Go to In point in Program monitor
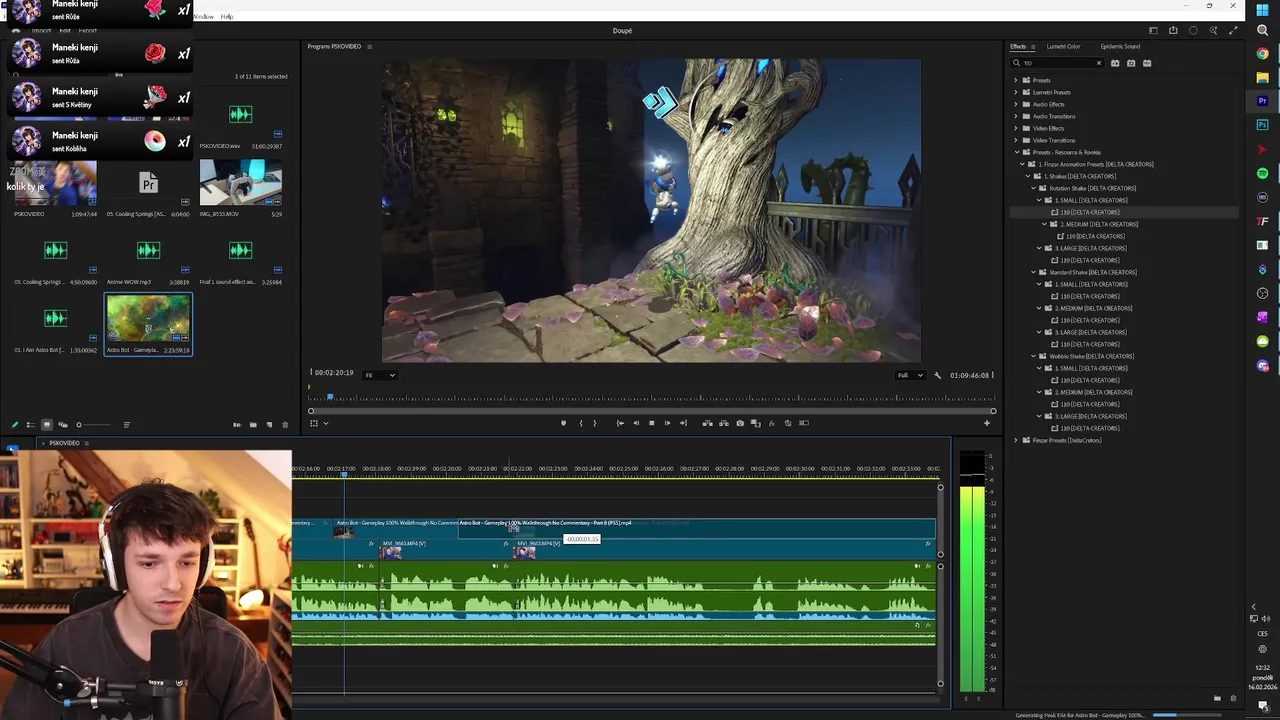The height and width of the screenshot is (720, 1280). click(x=620, y=423)
